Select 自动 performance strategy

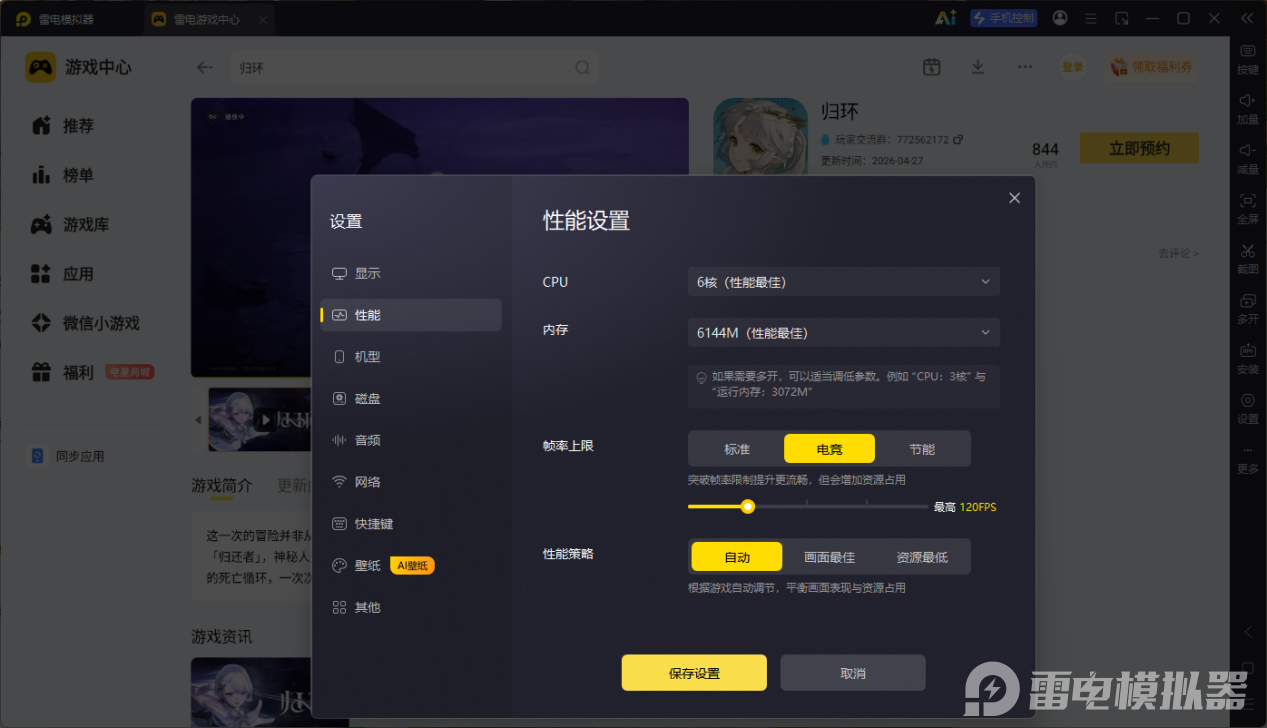click(737, 557)
